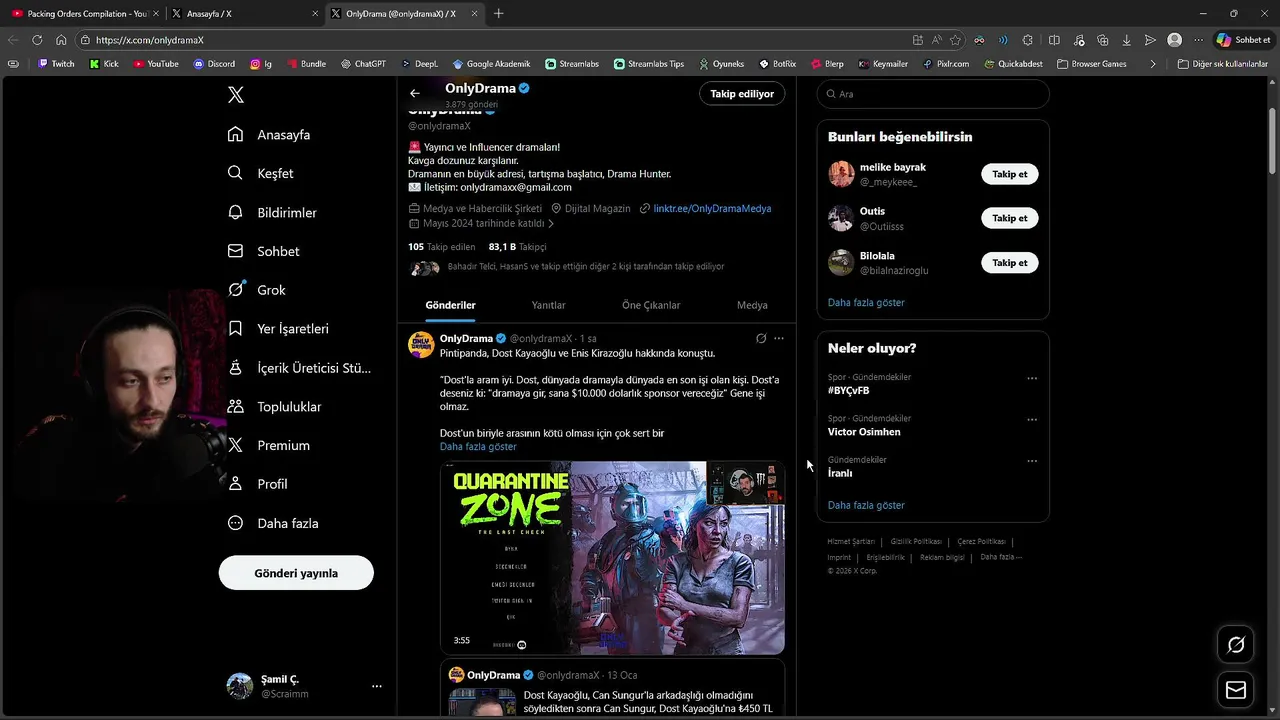Open İçerik Üreticisi Stüdyosu

coord(299,367)
